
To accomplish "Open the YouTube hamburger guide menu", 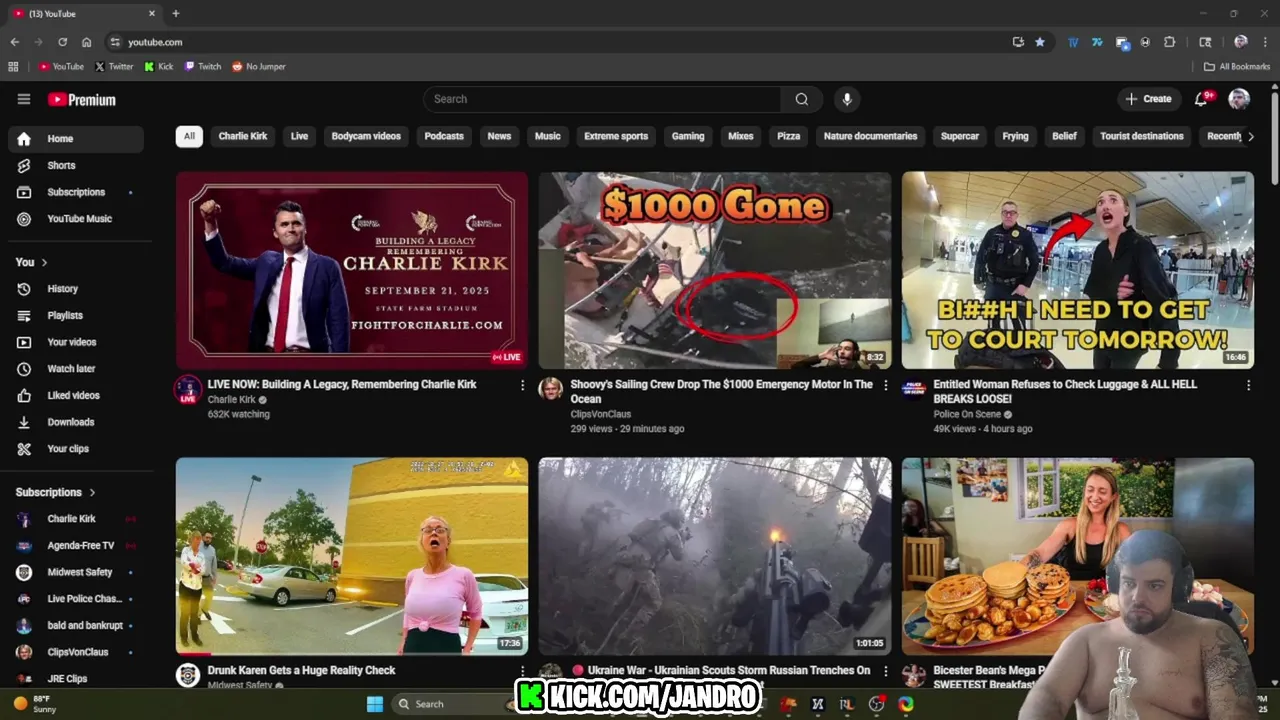I will point(24,99).
